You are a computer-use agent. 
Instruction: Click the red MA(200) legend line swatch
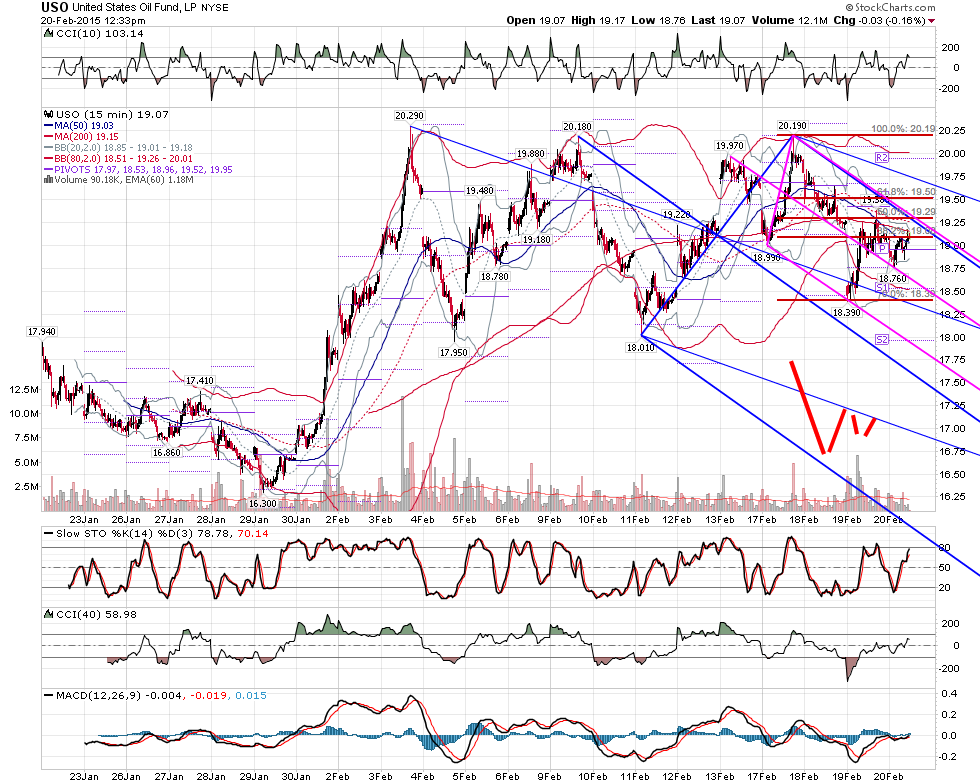pos(48,136)
